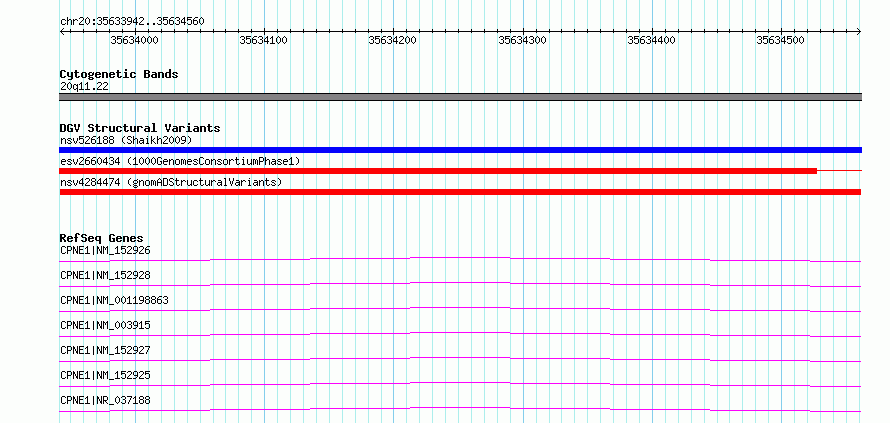Click the gray 20q11.22 cytogenetic band bar
This screenshot has width=890, height=423.
coord(460,97)
